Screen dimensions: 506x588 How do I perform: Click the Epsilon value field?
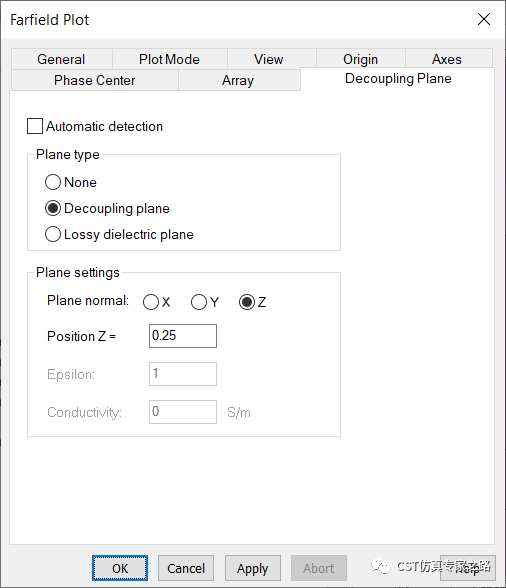[x=183, y=374]
